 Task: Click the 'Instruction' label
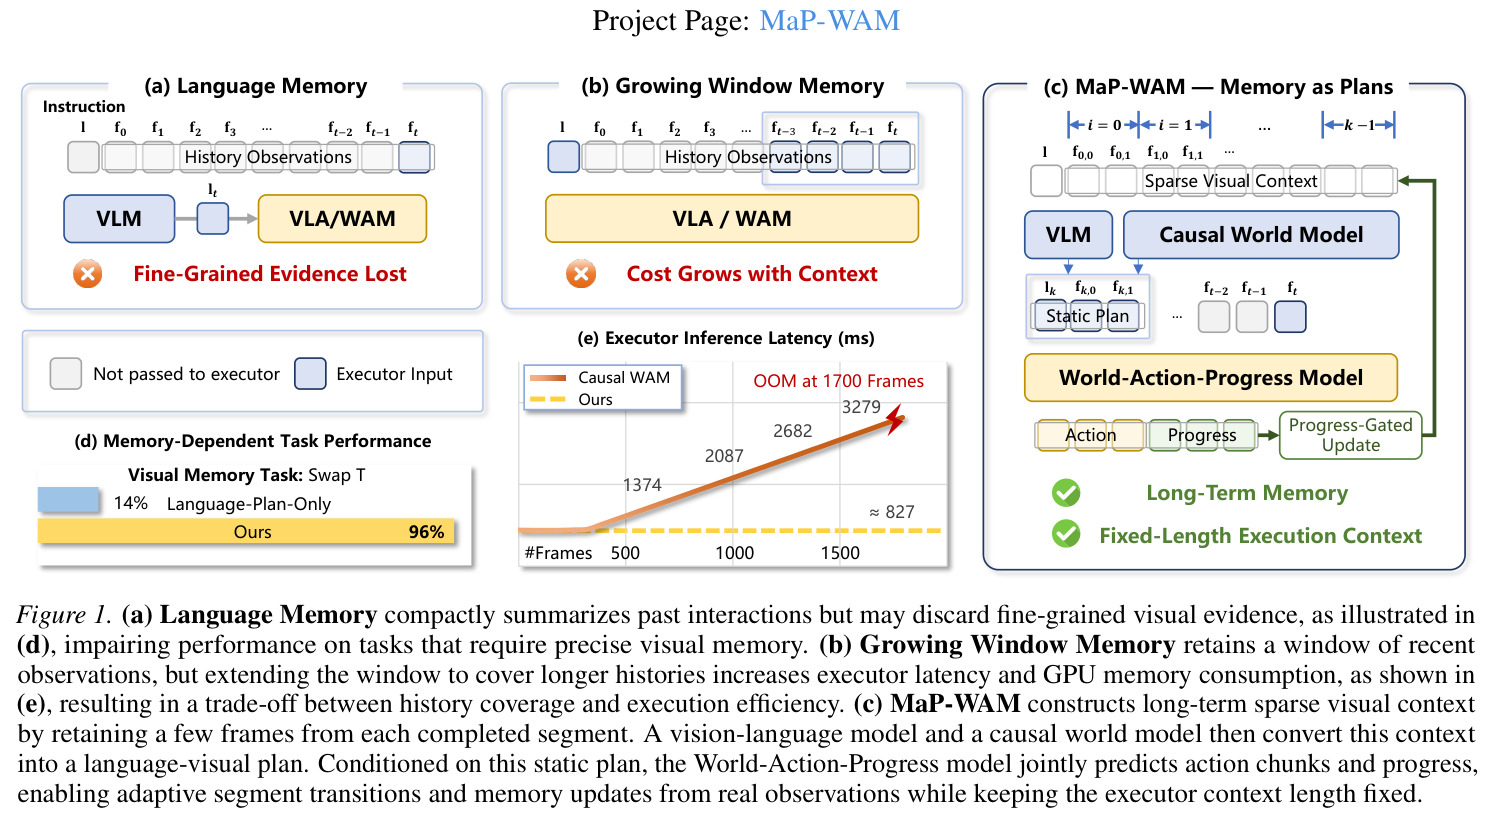pyautogui.click(x=84, y=106)
